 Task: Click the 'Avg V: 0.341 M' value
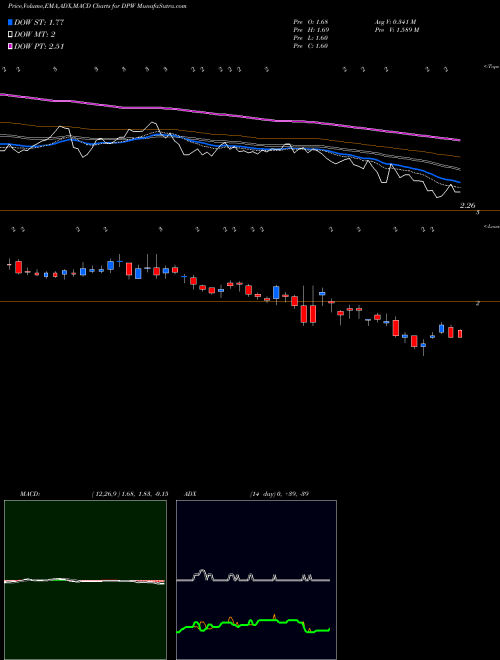(395, 22)
